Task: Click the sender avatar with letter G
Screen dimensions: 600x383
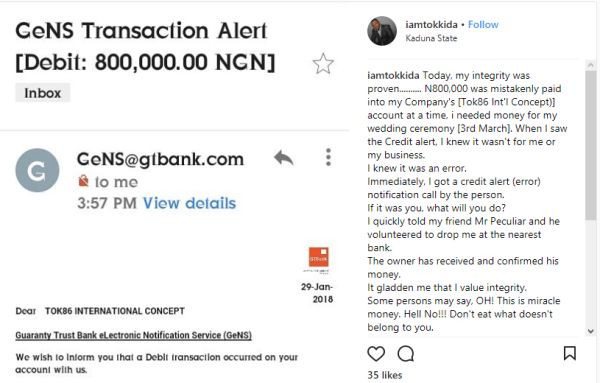Action: [x=37, y=170]
